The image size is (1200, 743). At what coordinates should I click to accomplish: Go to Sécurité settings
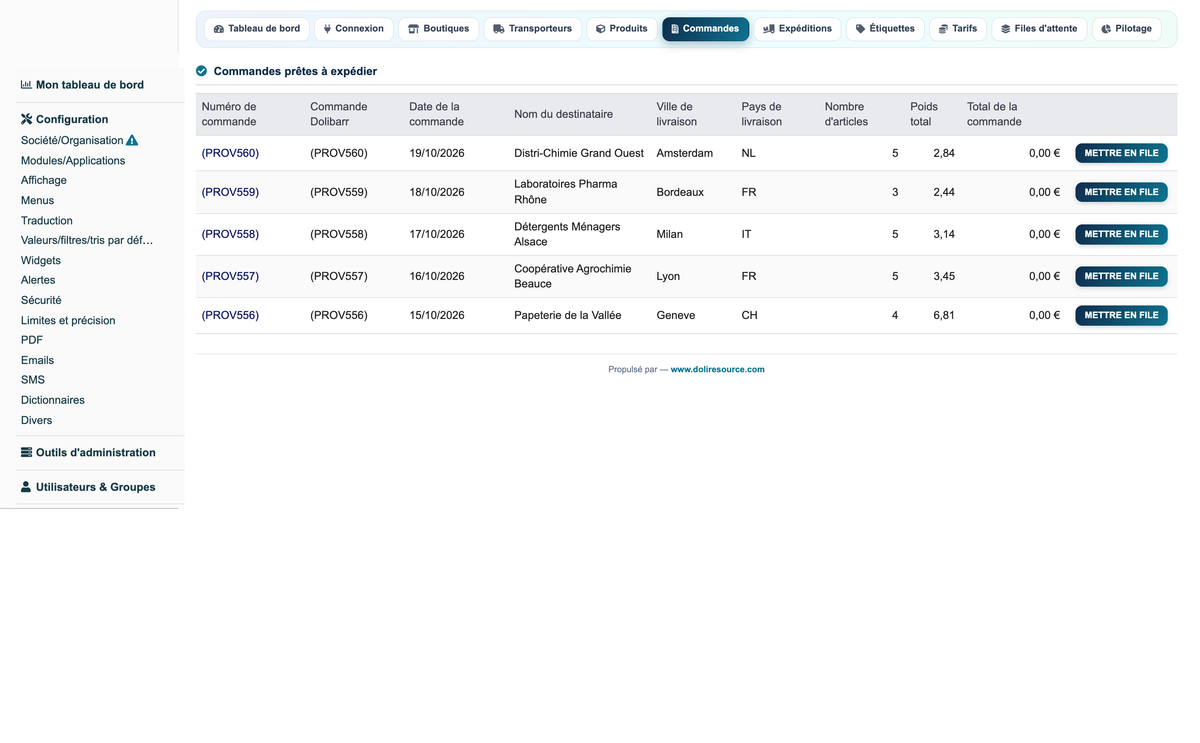[41, 301]
